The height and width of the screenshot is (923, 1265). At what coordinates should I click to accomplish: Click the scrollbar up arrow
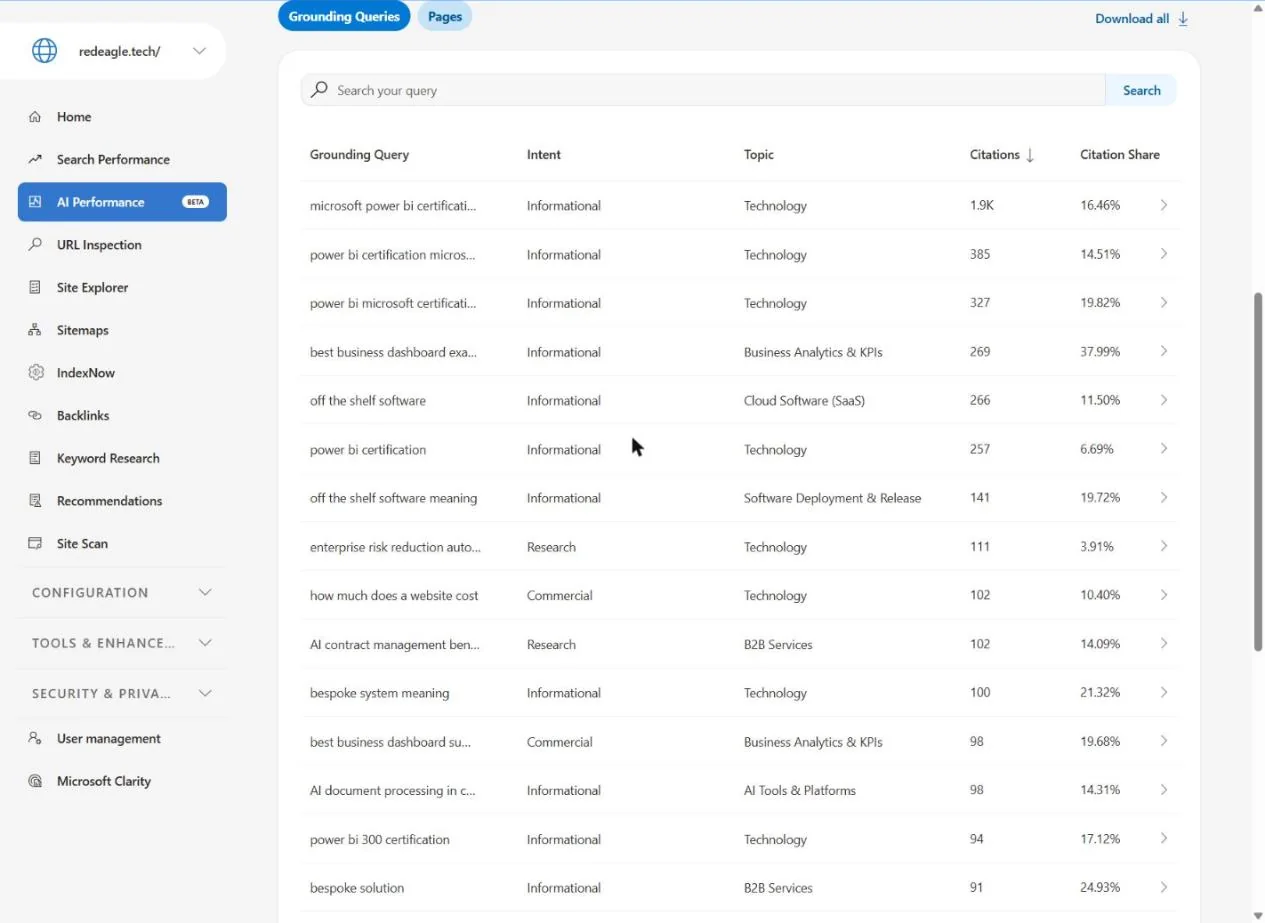pos(1258,8)
